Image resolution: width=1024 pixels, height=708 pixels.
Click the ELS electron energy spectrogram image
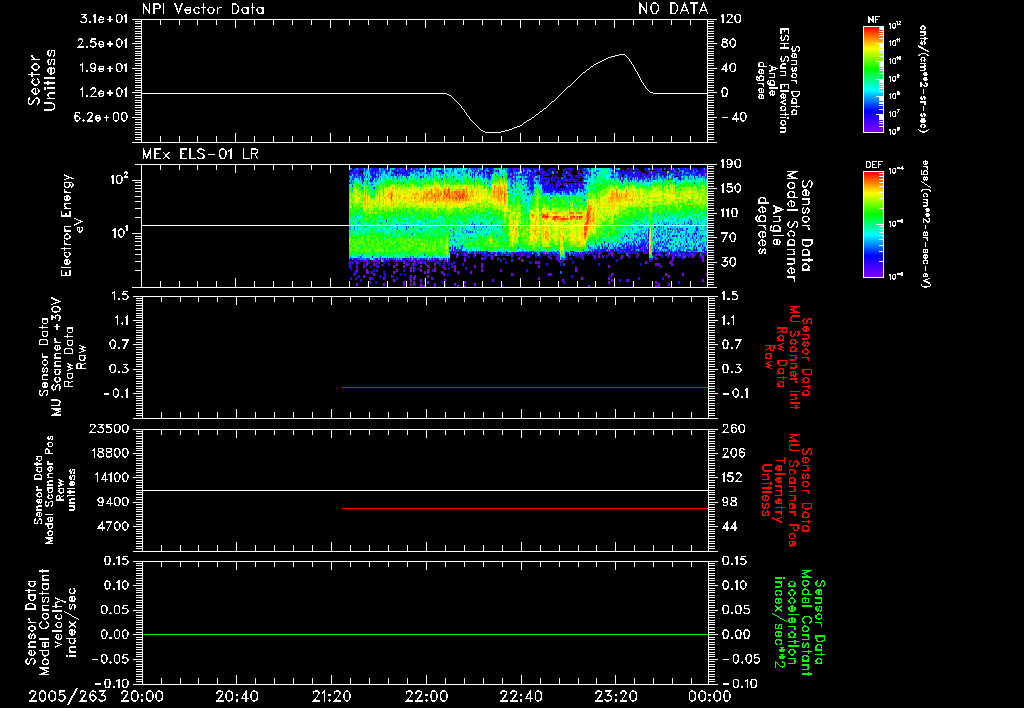click(x=528, y=227)
